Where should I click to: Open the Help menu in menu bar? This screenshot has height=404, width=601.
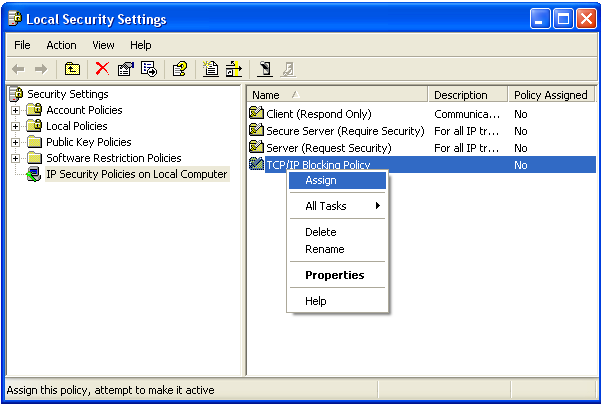(141, 45)
